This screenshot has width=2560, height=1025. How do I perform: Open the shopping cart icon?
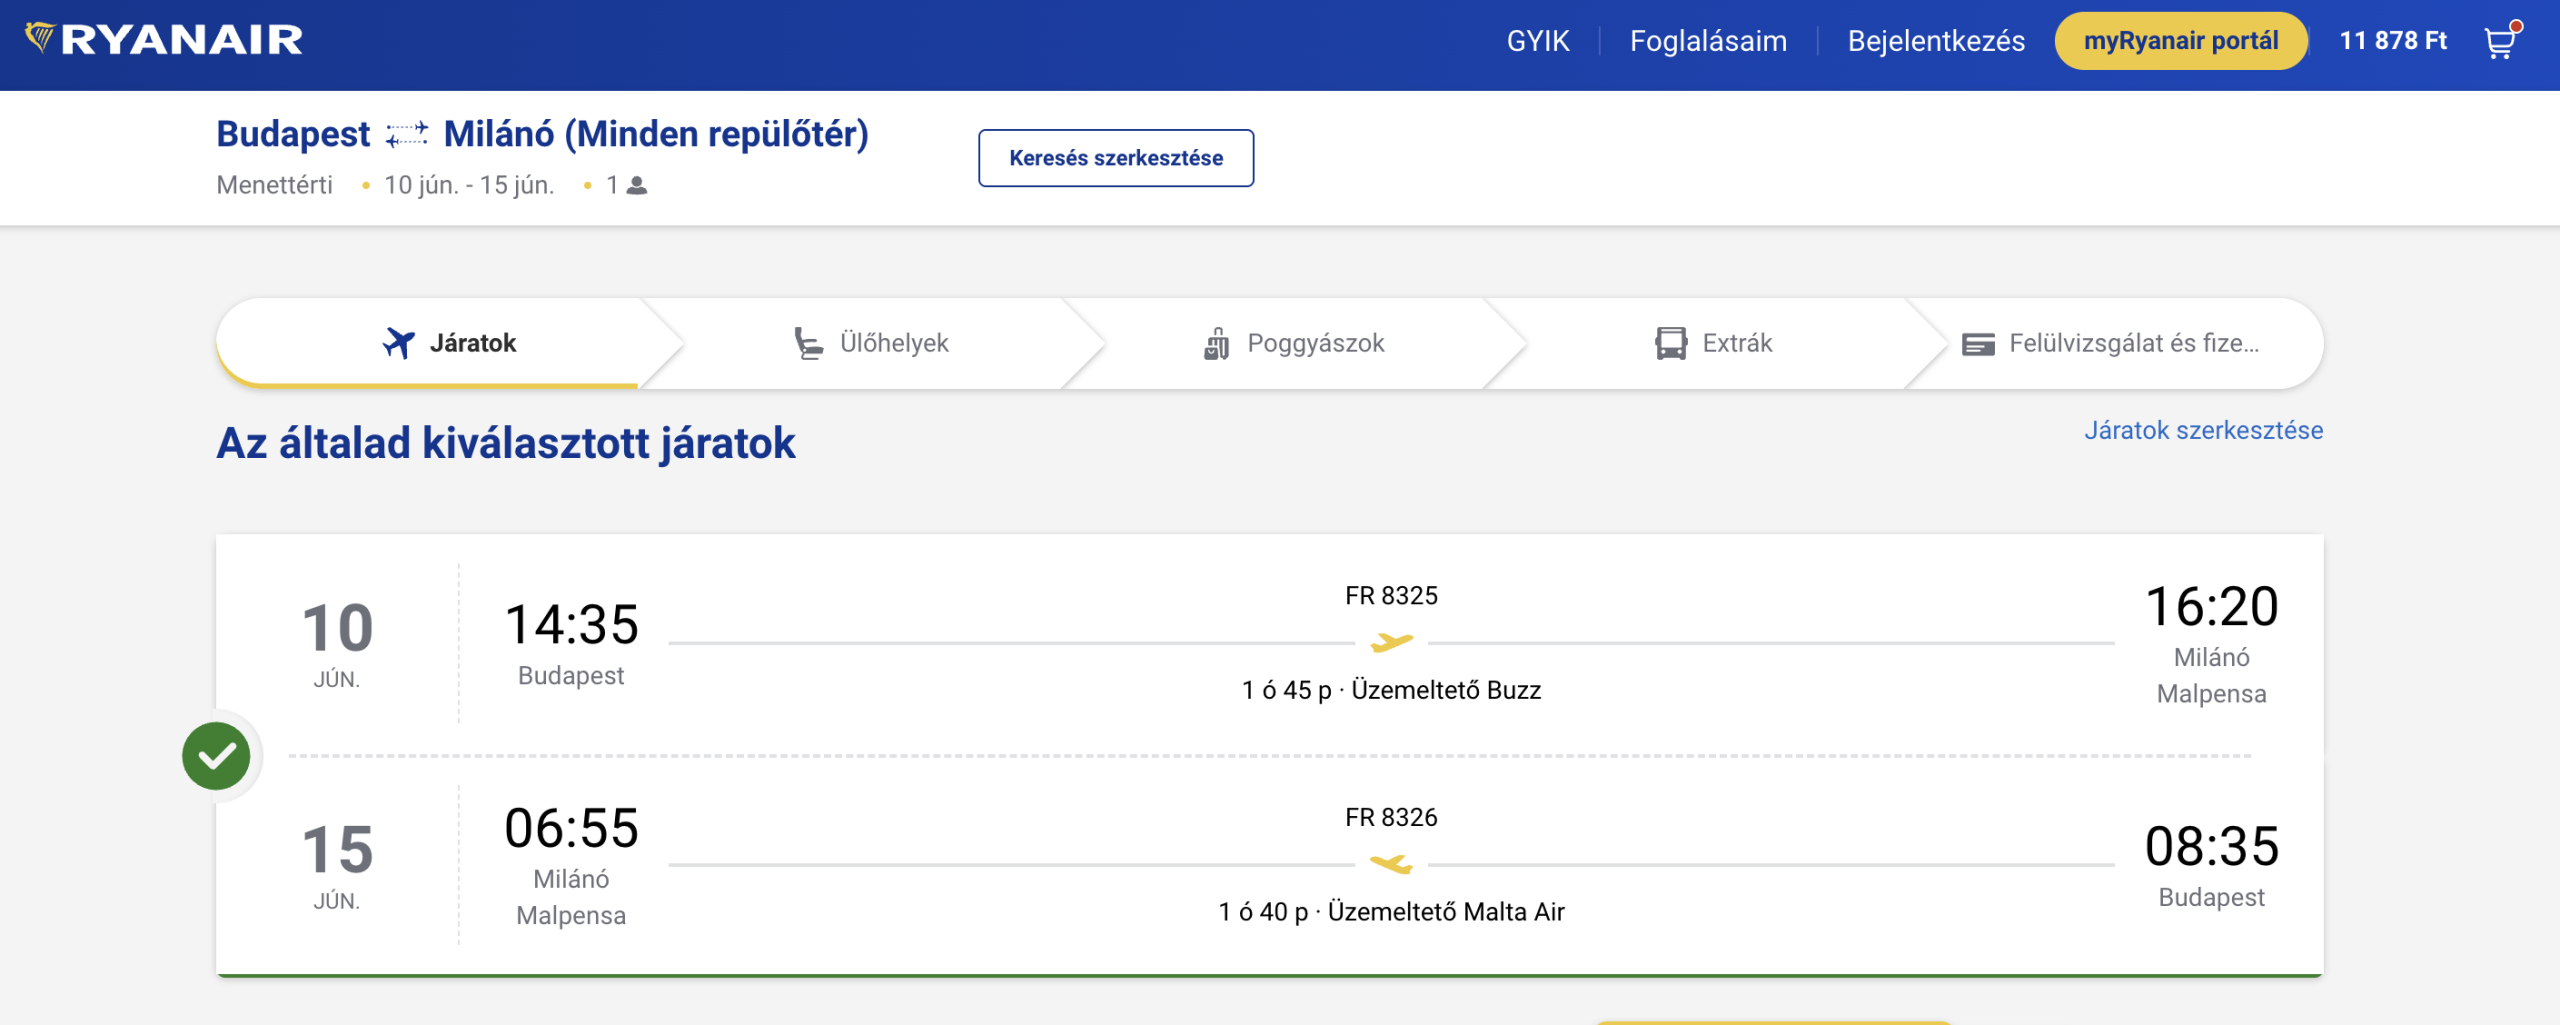[2501, 41]
